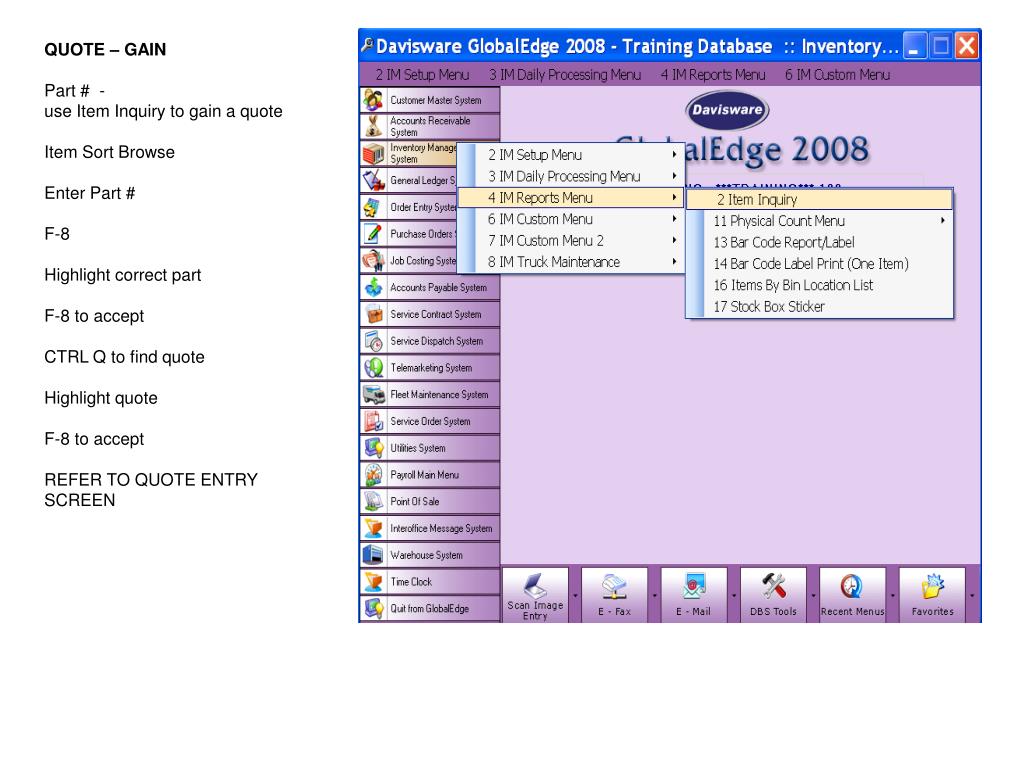Choose 14 Bar Code Label Print (One Item)
Viewport: 1024px width, 768px height.
pyautogui.click(x=820, y=264)
